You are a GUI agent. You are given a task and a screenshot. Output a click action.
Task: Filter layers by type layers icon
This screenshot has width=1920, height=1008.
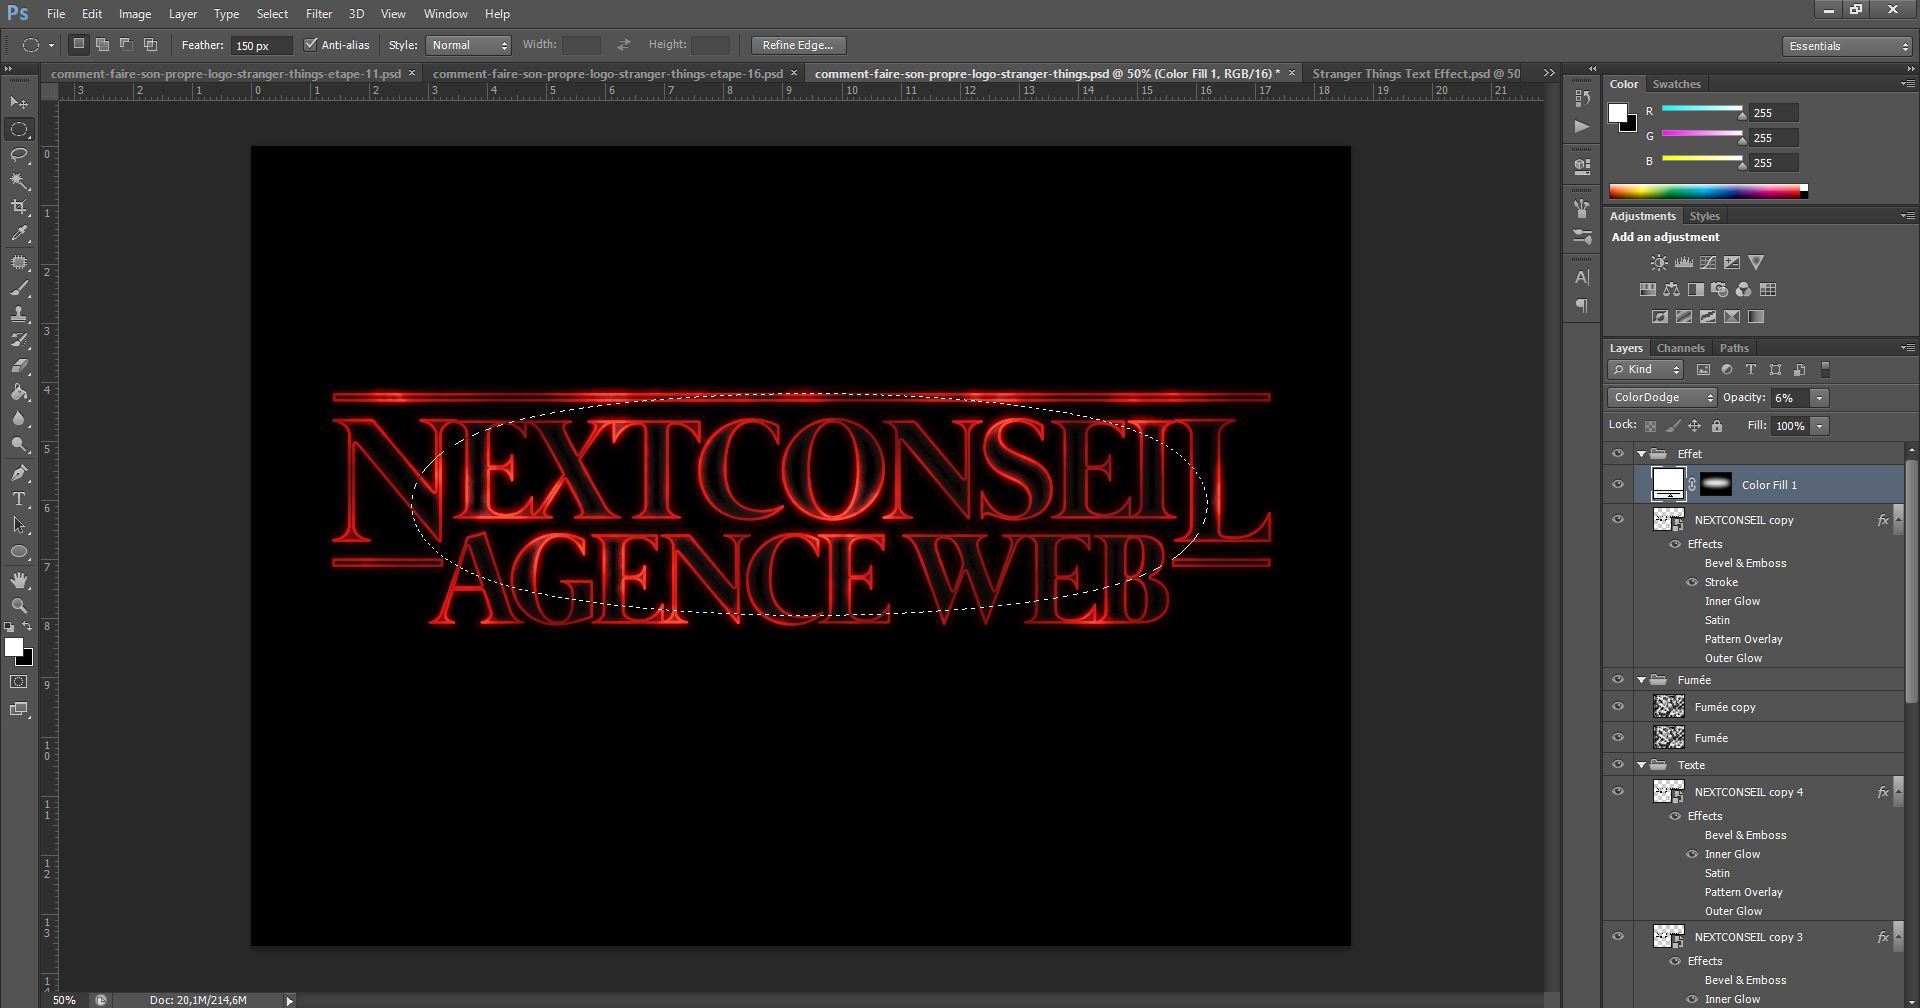1751,370
